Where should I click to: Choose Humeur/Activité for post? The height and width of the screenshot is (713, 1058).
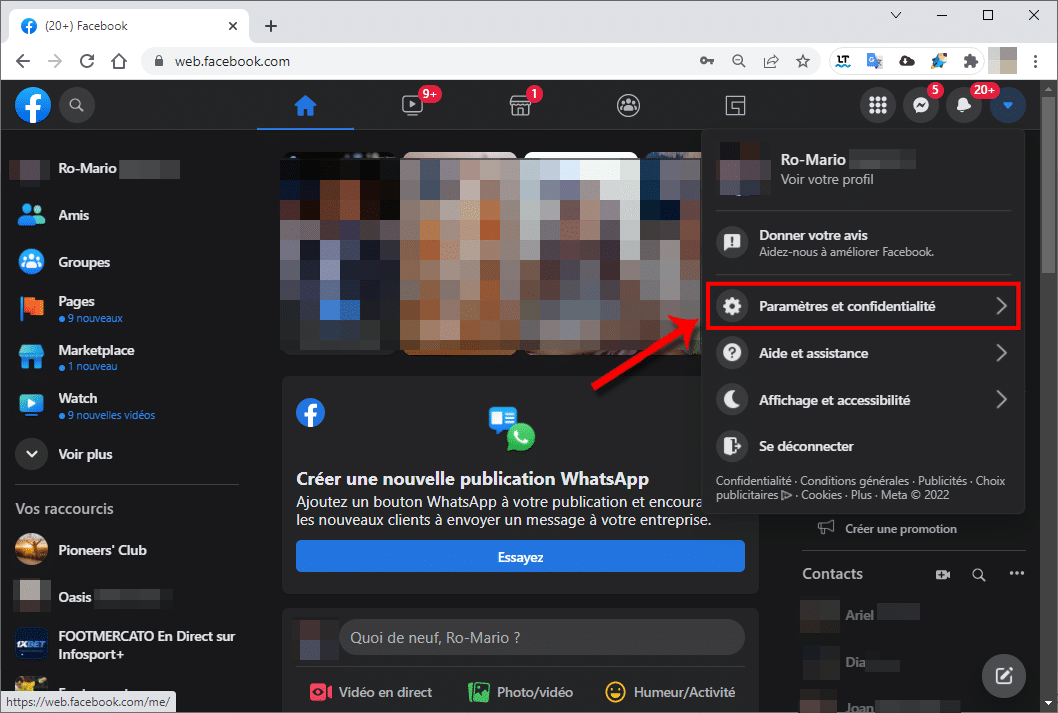point(670,692)
